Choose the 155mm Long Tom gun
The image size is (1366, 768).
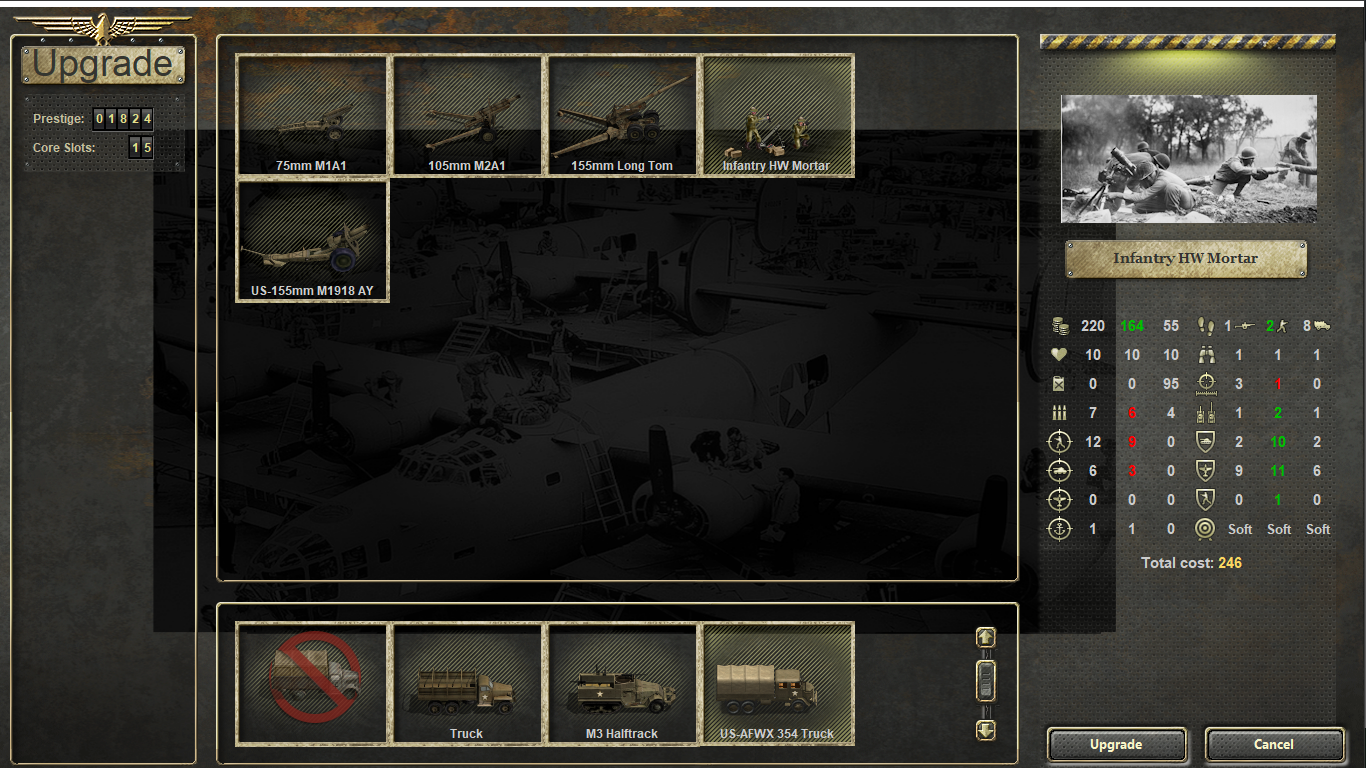pos(622,115)
